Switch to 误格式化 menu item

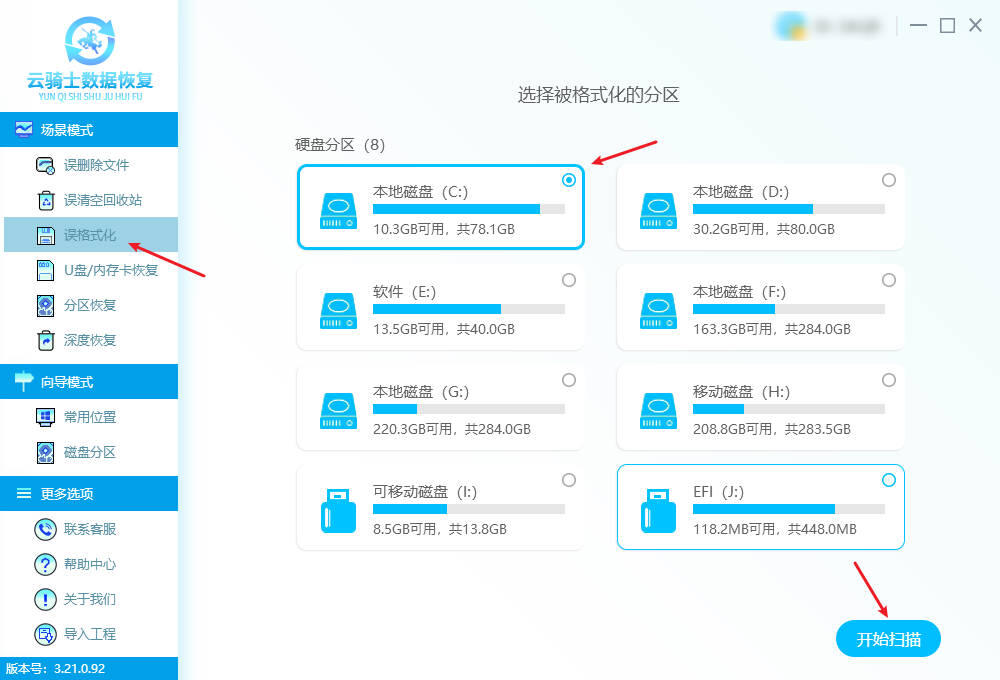pyautogui.click(x=91, y=235)
